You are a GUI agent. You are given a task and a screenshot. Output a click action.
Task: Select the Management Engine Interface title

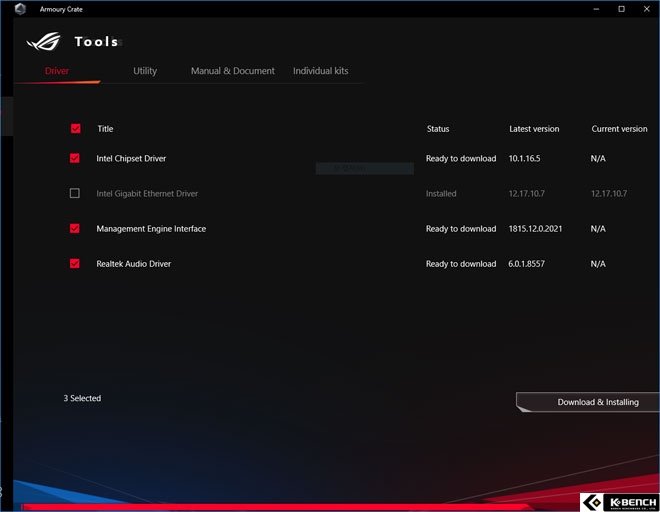151,229
